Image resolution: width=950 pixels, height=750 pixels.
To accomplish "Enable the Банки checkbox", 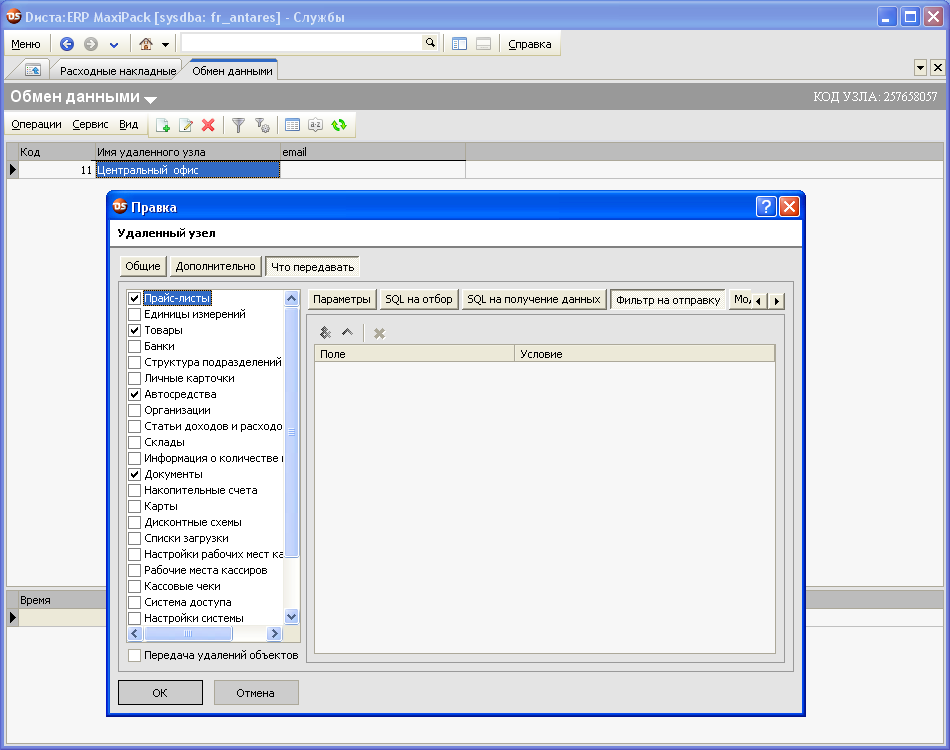I will tap(134, 346).
